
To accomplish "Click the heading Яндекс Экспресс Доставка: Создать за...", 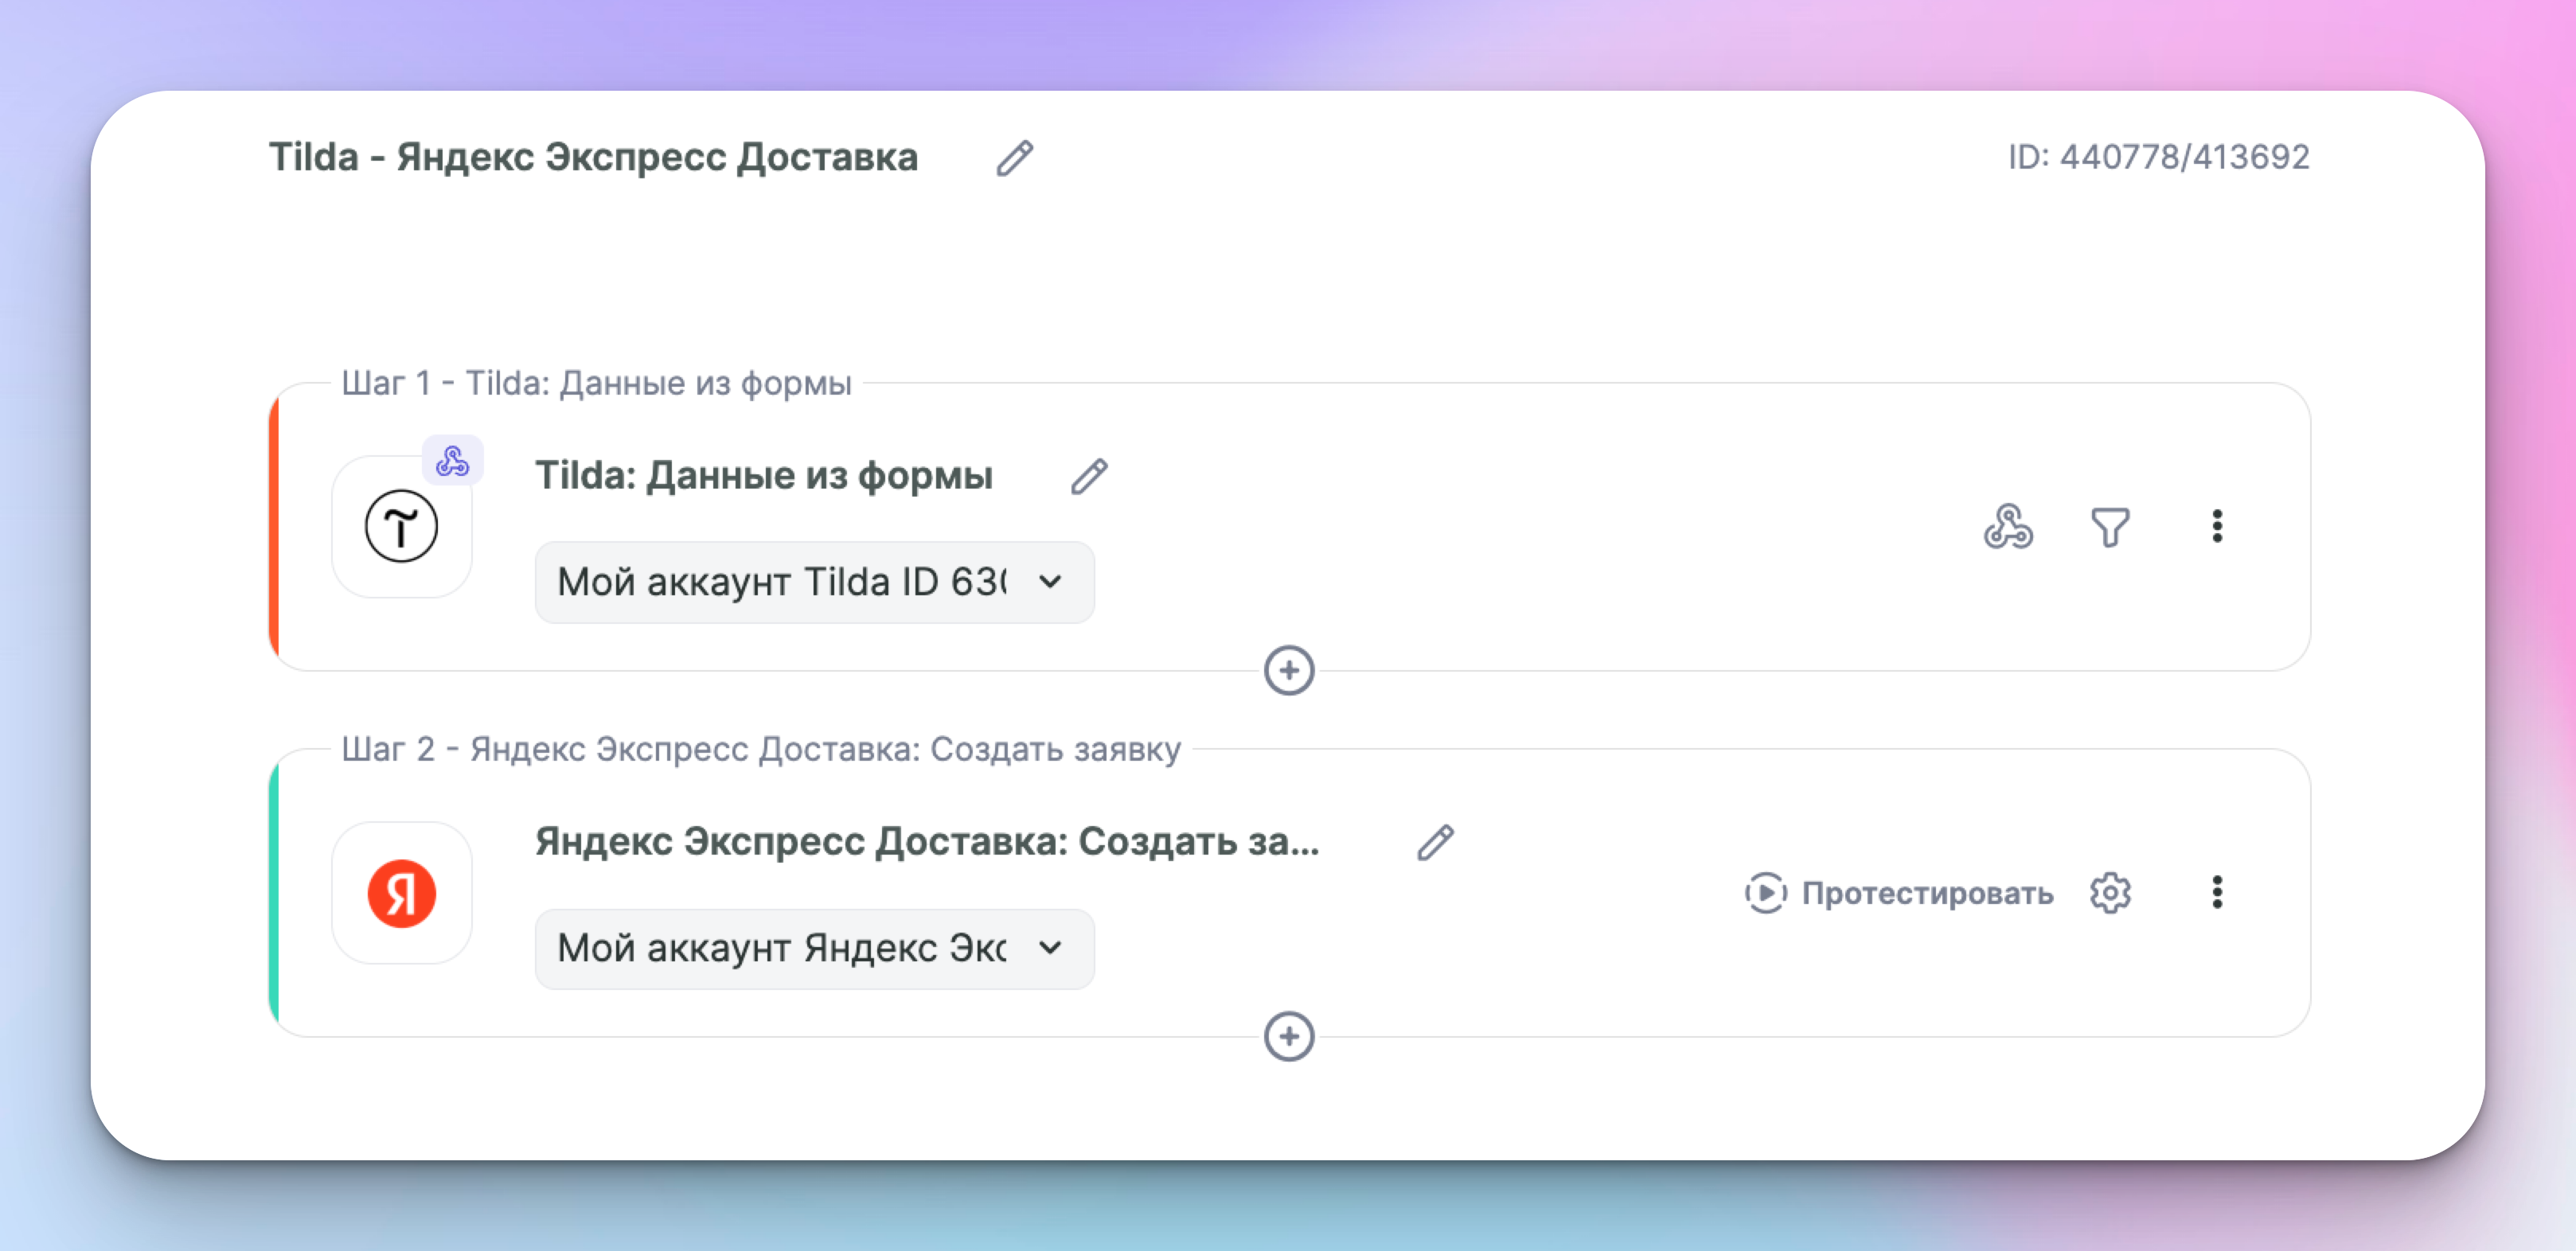I will [x=927, y=842].
